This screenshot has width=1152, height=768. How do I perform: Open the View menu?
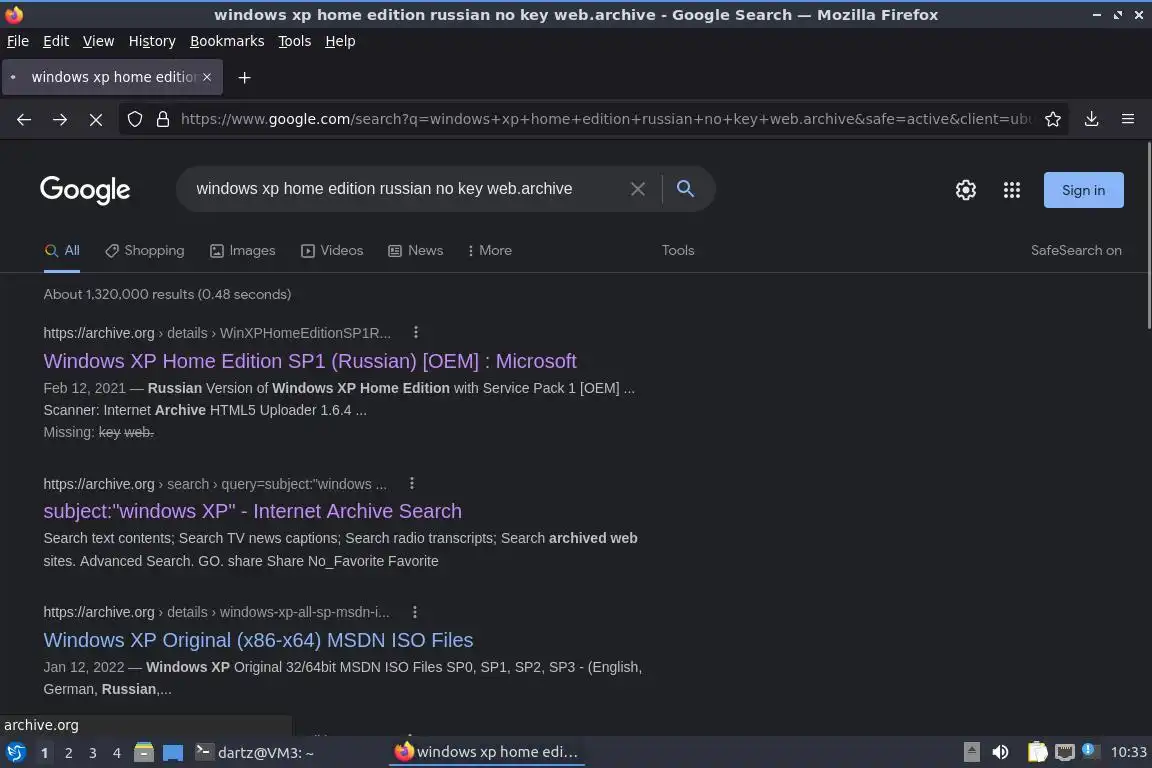coord(98,41)
